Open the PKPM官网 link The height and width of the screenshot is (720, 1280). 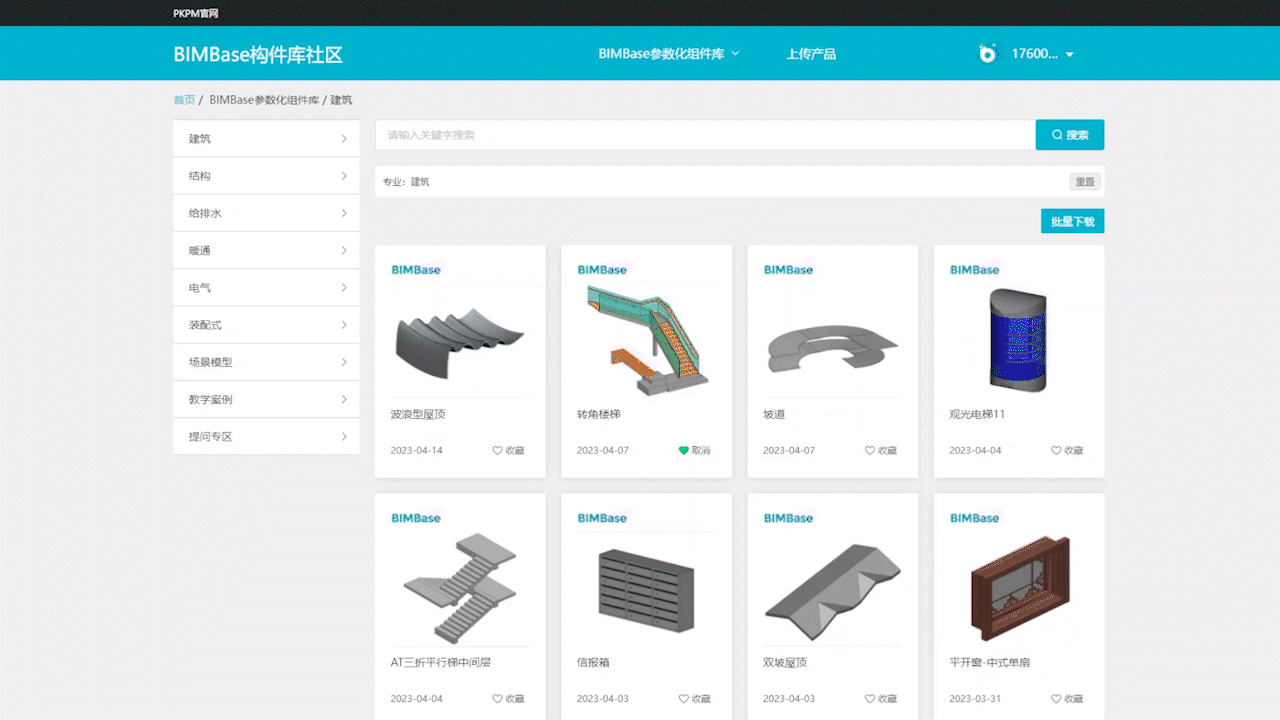click(x=196, y=14)
